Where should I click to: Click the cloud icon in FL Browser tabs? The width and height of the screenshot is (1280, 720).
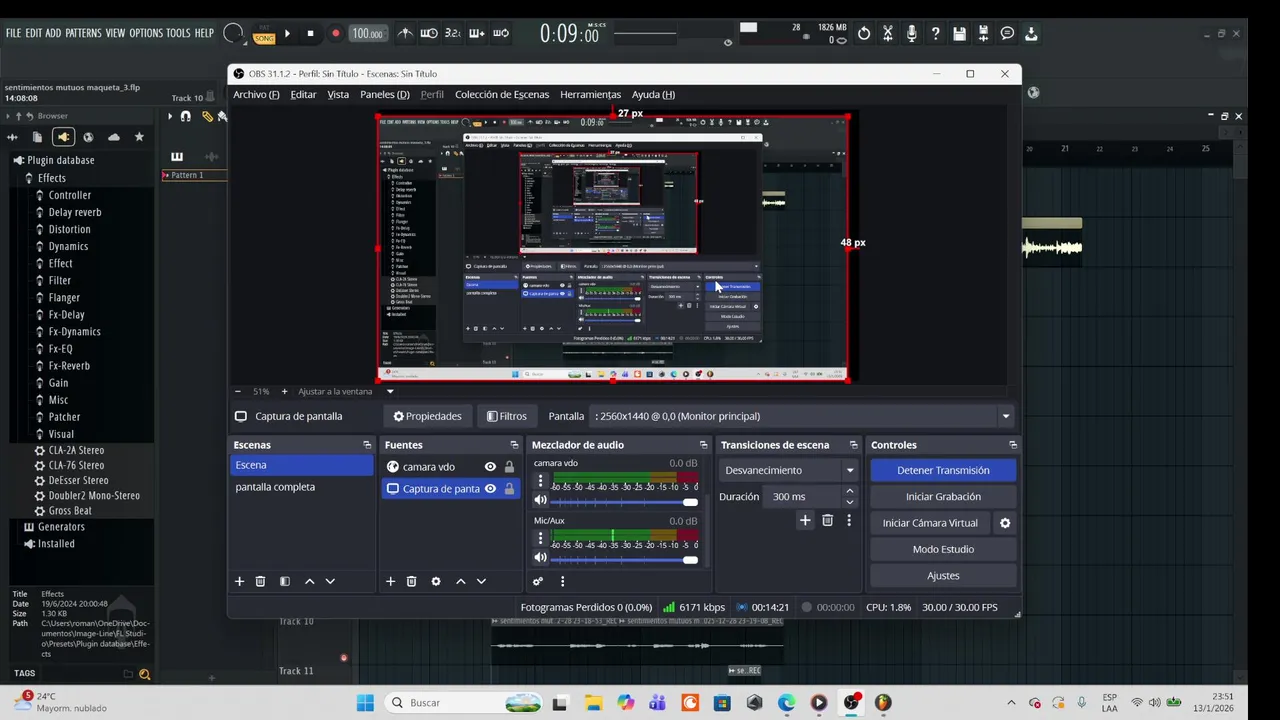[114, 137]
